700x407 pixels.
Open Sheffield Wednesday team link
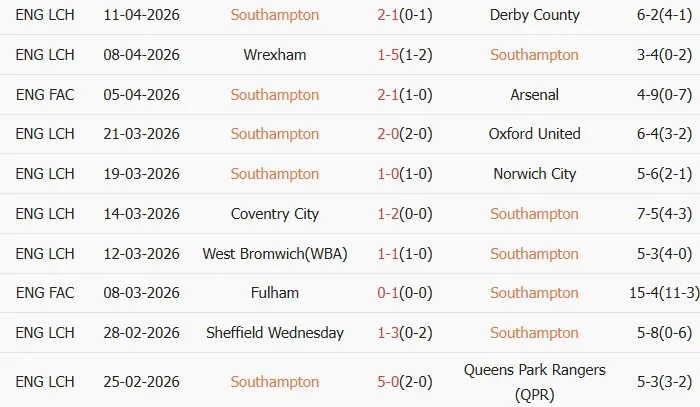(x=275, y=333)
